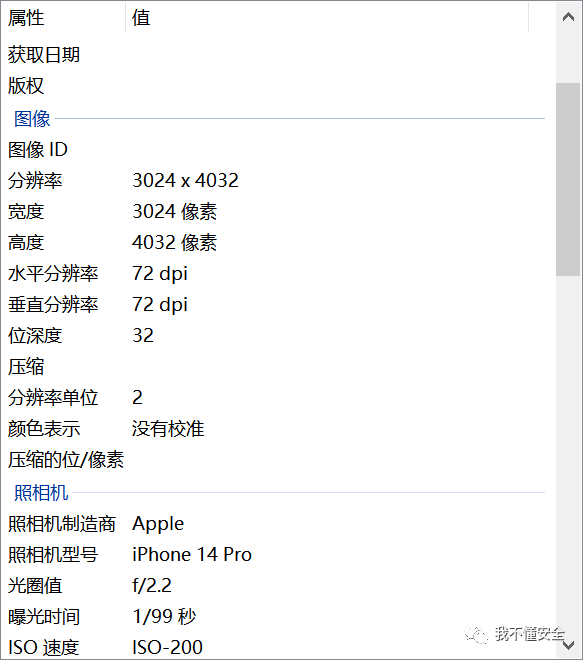Select the 获取日期 property row
This screenshot has height=660, width=583.
coord(278,55)
